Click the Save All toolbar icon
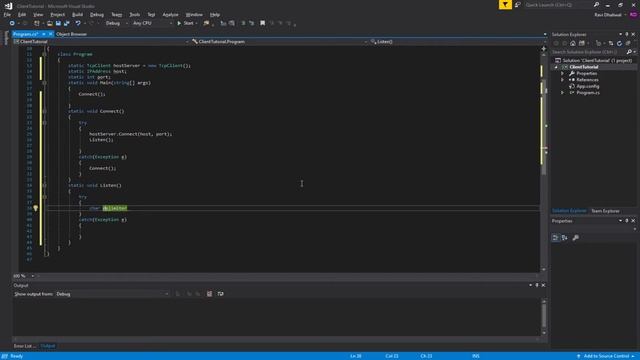Viewport: 640px width, 360px height. 67,23
